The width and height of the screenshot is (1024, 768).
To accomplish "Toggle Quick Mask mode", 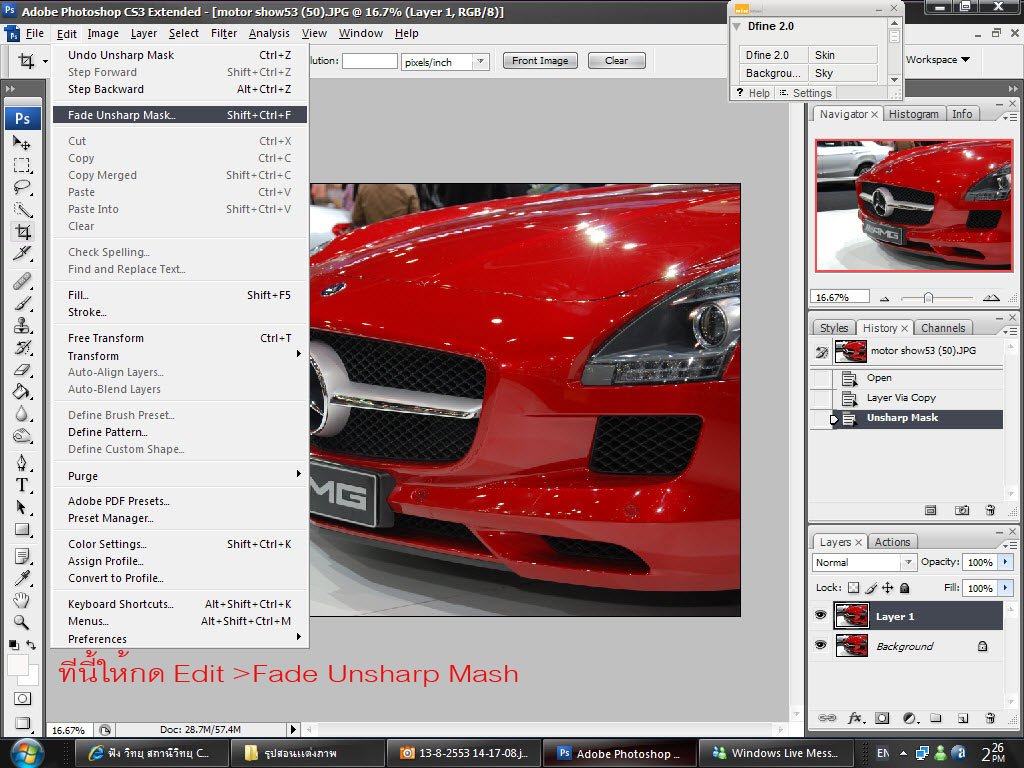I will coord(22,699).
